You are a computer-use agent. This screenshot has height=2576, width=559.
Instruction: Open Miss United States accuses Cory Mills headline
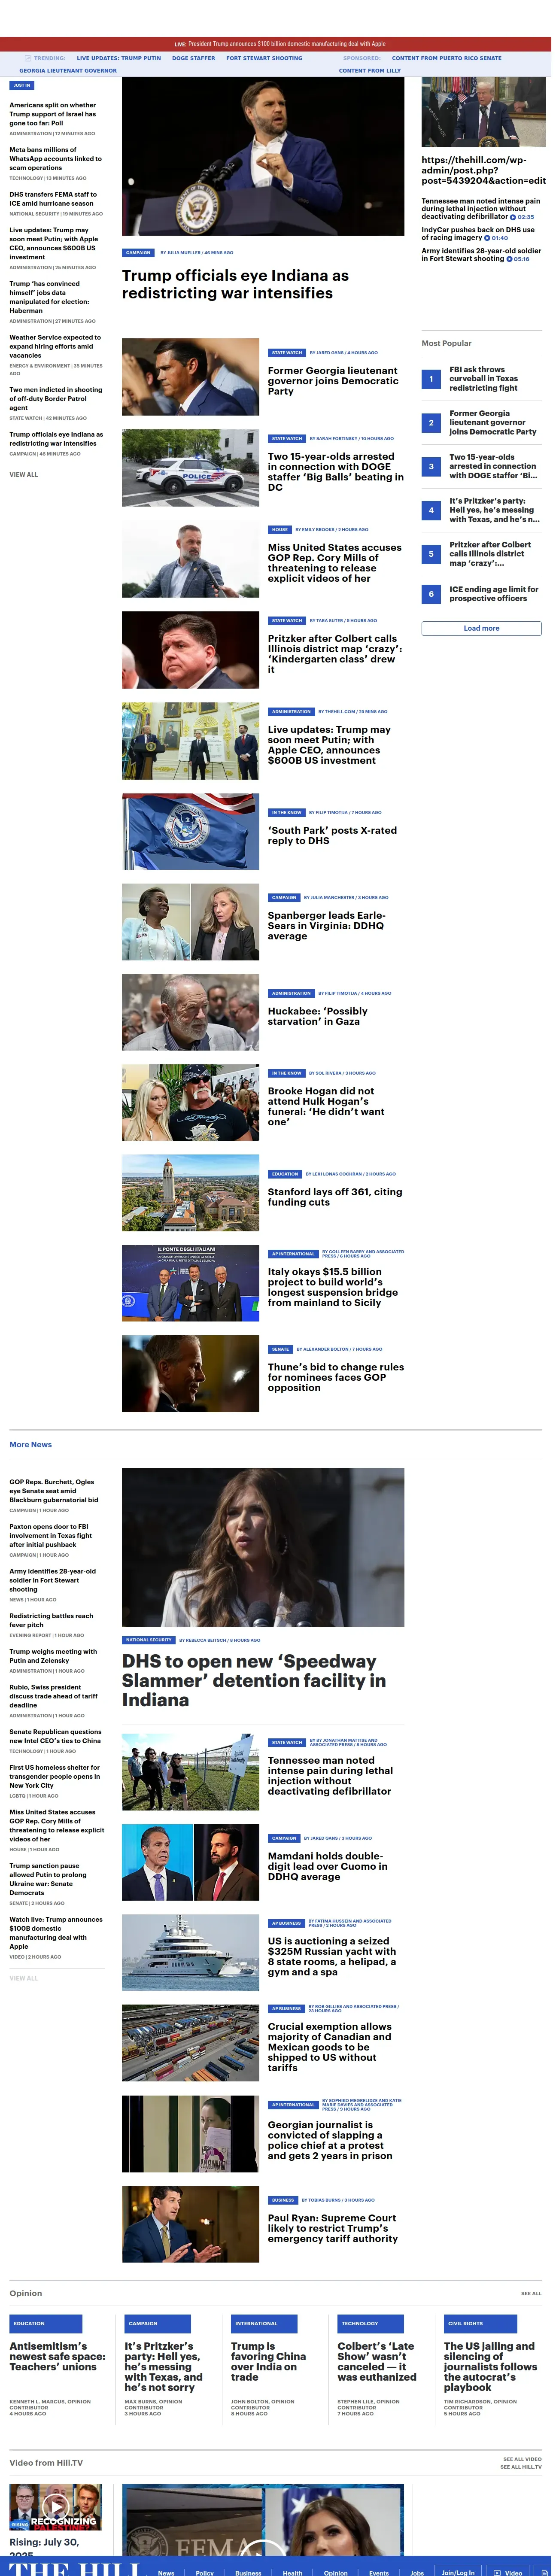335,563
